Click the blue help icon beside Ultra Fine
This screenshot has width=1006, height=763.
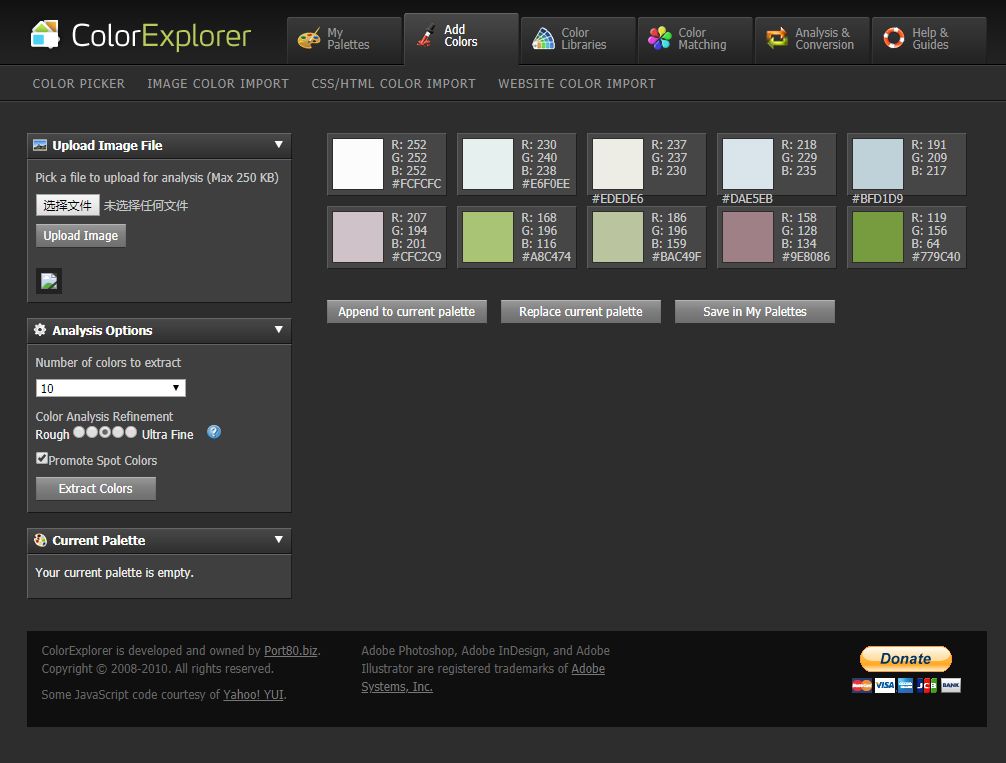[x=214, y=432]
